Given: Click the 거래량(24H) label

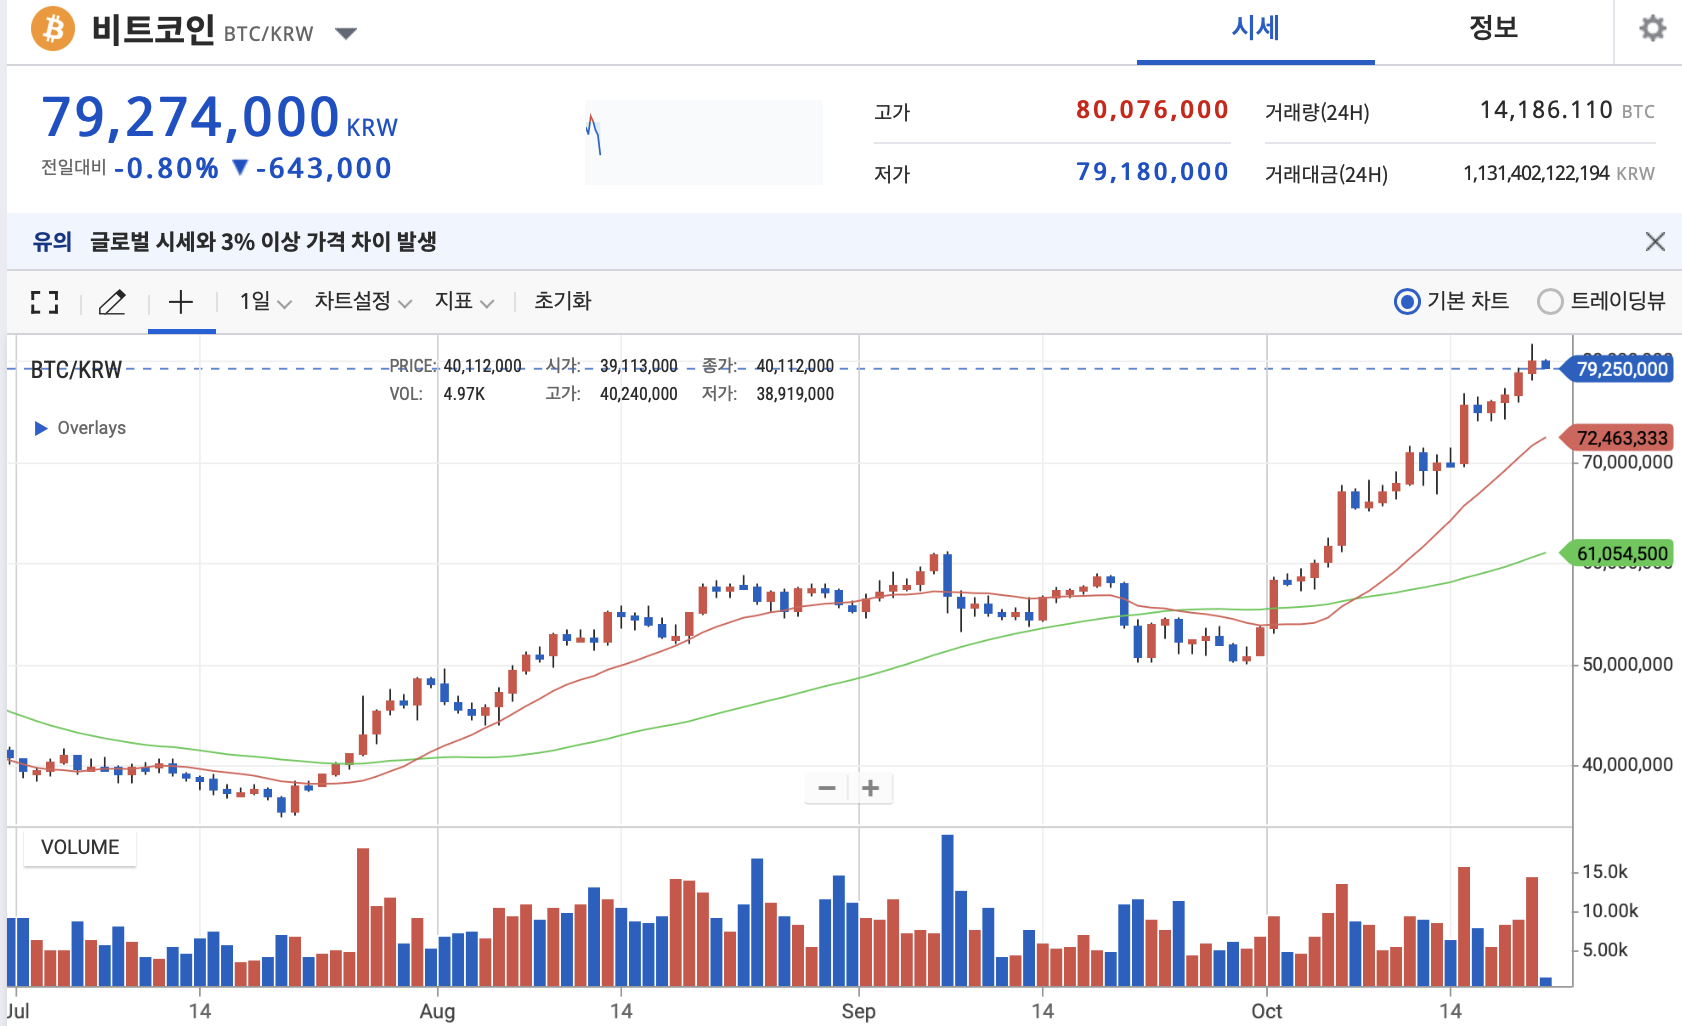Looking at the screenshot, I should (1317, 112).
